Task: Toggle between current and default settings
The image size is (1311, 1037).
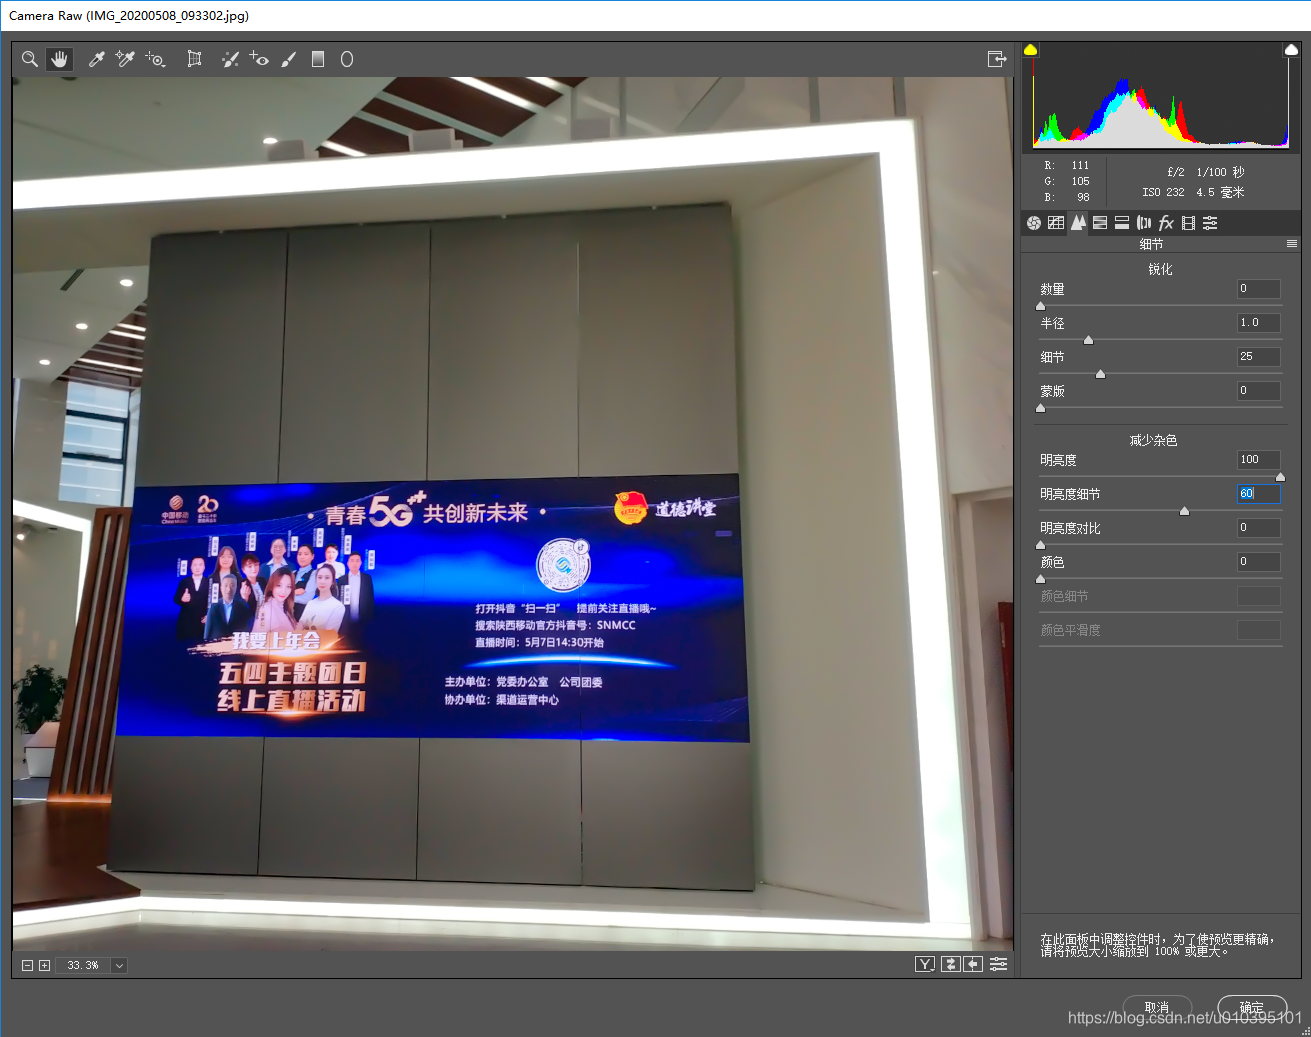Action: click(x=998, y=964)
